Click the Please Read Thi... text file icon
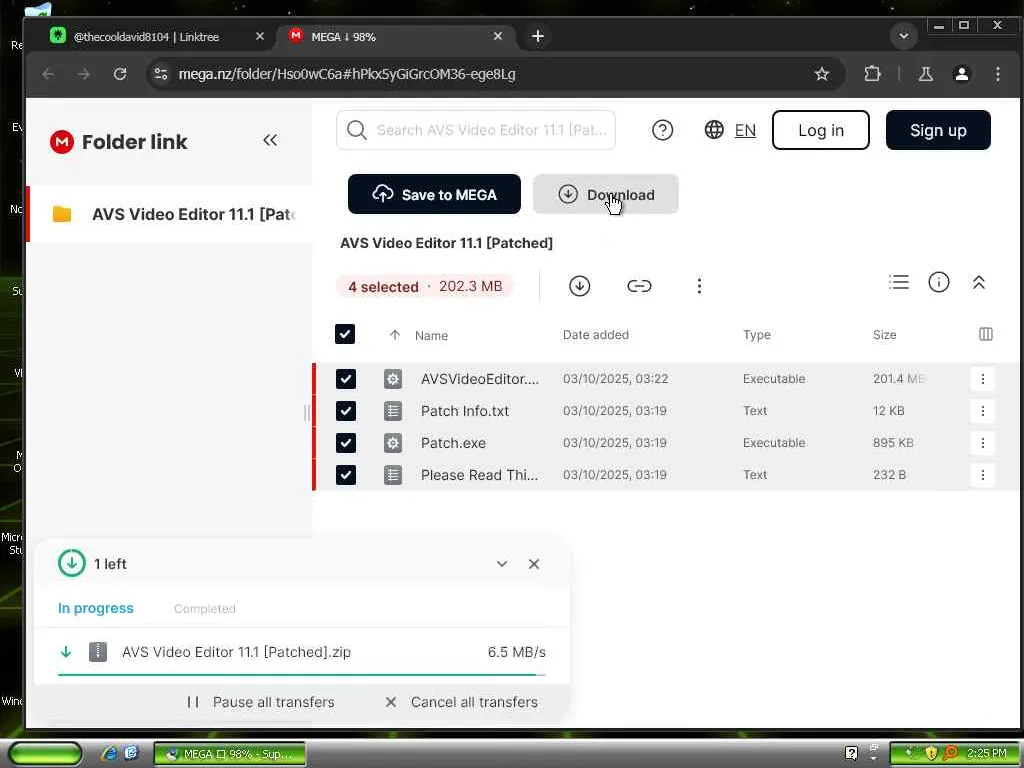The width and height of the screenshot is (1024, 768). coord(392,475)
